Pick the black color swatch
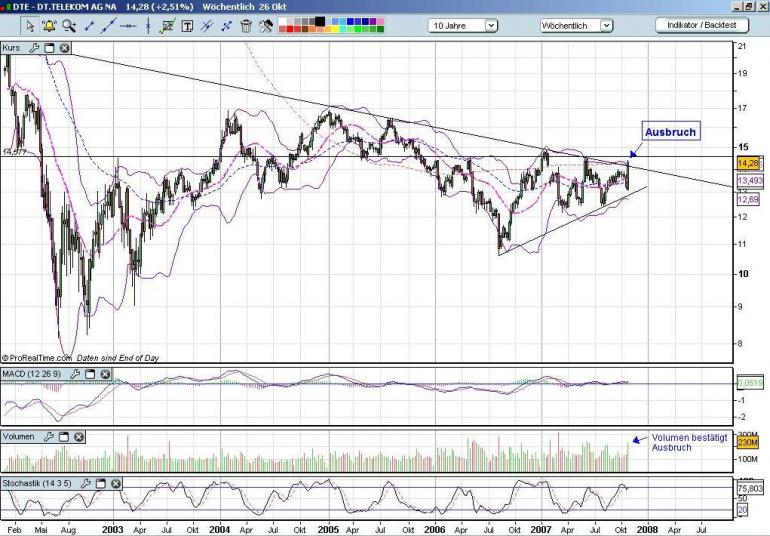The image size is (770, 536). click(x=320, y=21)
